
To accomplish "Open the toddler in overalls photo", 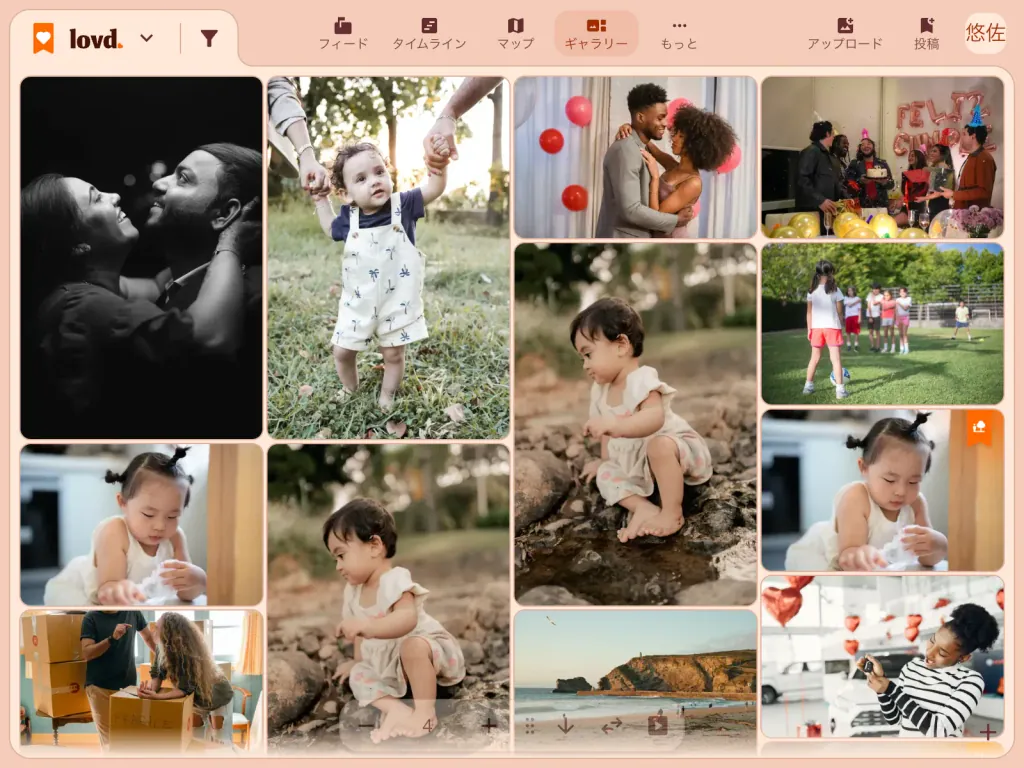I will point(389,258).
